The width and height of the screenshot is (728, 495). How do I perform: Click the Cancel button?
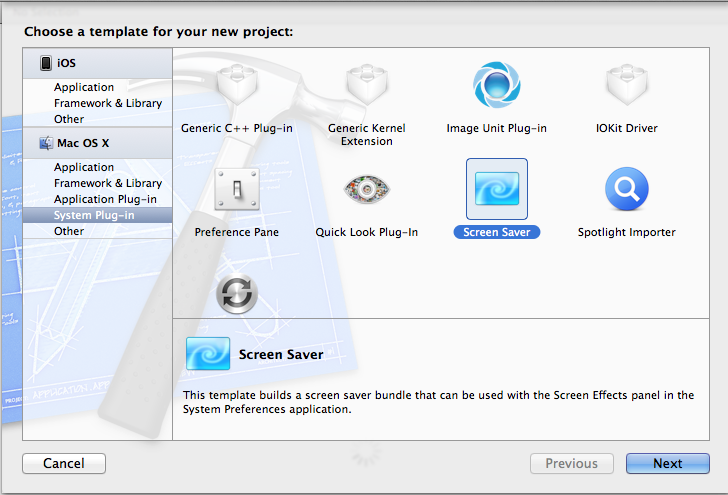[64, 463]
